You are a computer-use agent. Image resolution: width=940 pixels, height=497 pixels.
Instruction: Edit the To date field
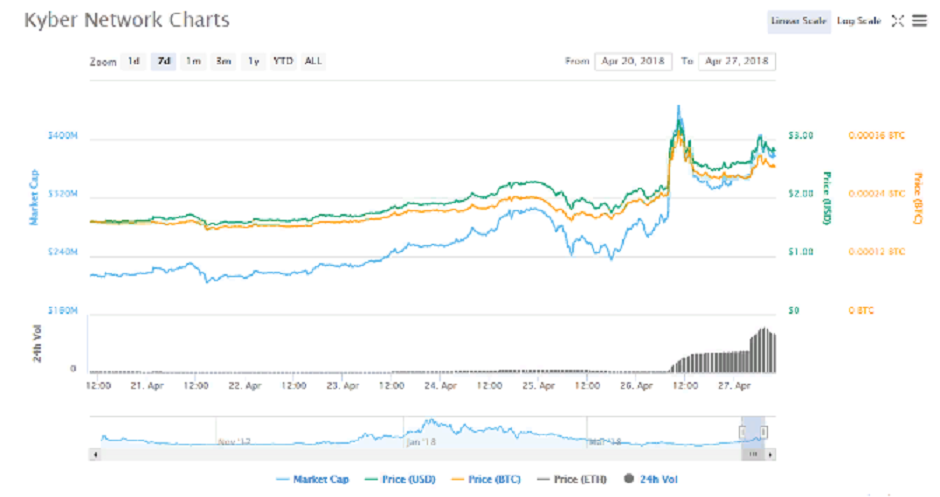point(737,61)
